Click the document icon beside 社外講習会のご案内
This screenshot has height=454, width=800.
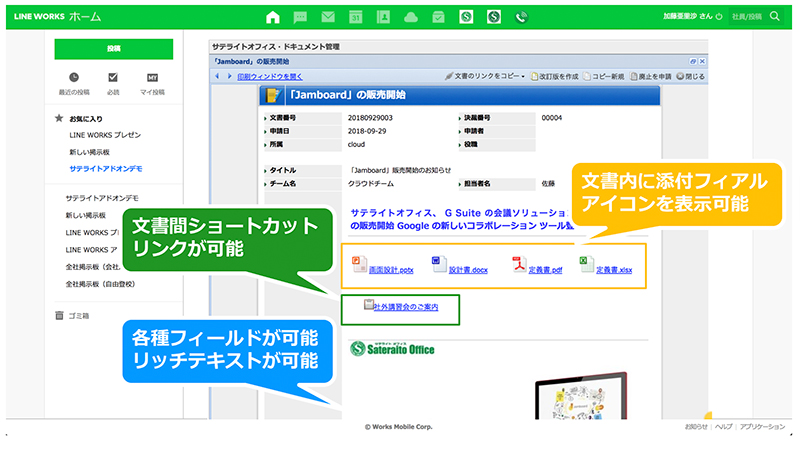[x=368, y=305]
